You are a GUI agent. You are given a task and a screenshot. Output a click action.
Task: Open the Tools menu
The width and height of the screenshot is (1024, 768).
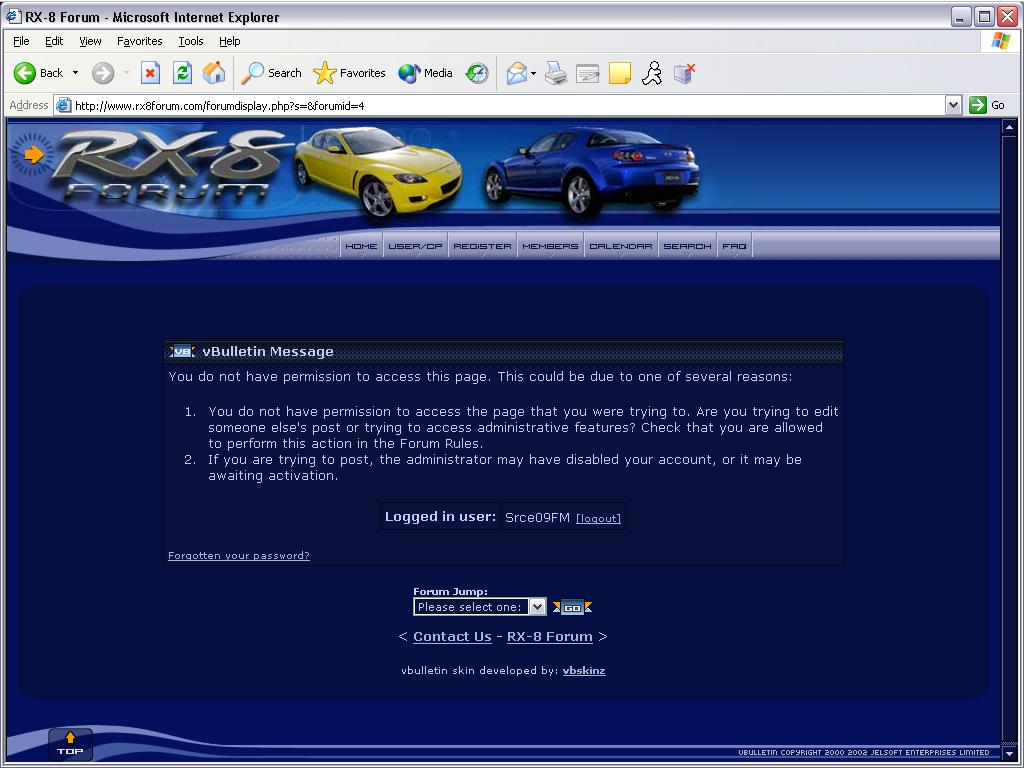tap(190, 41)
